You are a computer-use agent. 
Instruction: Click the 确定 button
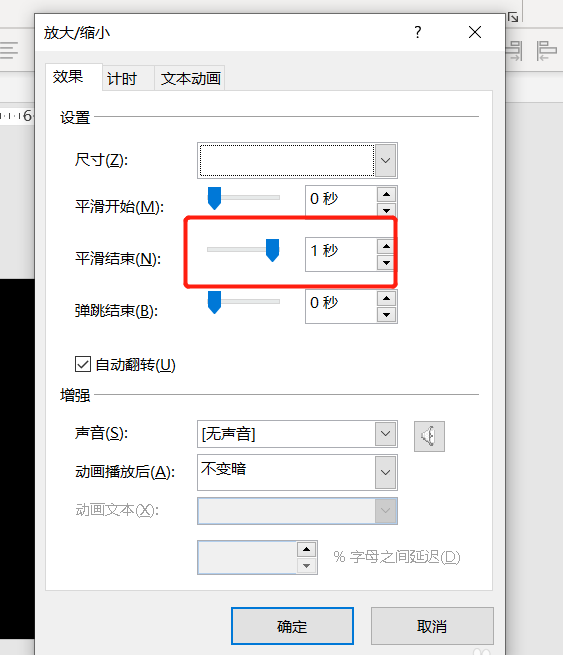point(292,626)
